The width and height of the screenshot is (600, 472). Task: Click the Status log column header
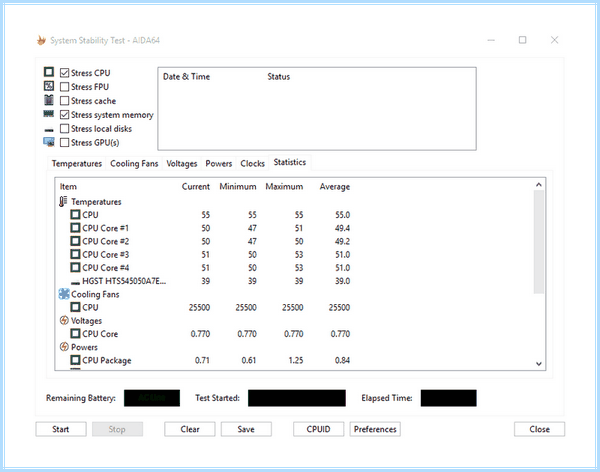point(279,77)
